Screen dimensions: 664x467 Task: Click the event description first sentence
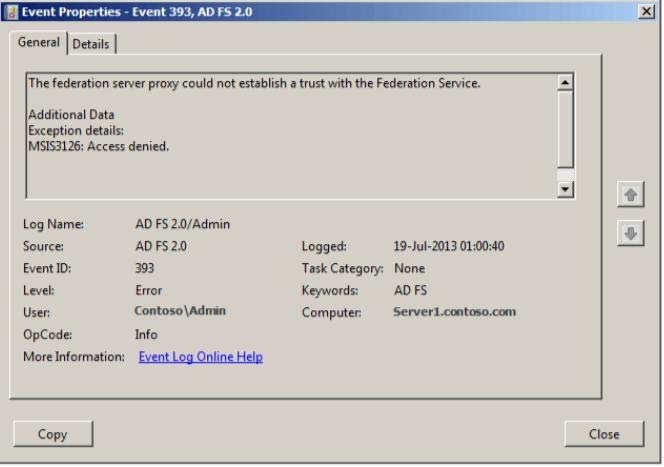pyautogui.click(x=255, y=83)
